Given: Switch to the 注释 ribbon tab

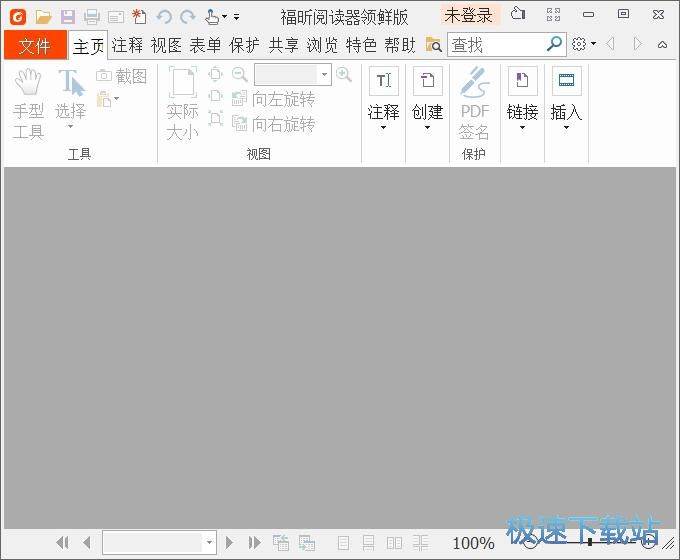Looking at the screenshot, I should (128, 45).
